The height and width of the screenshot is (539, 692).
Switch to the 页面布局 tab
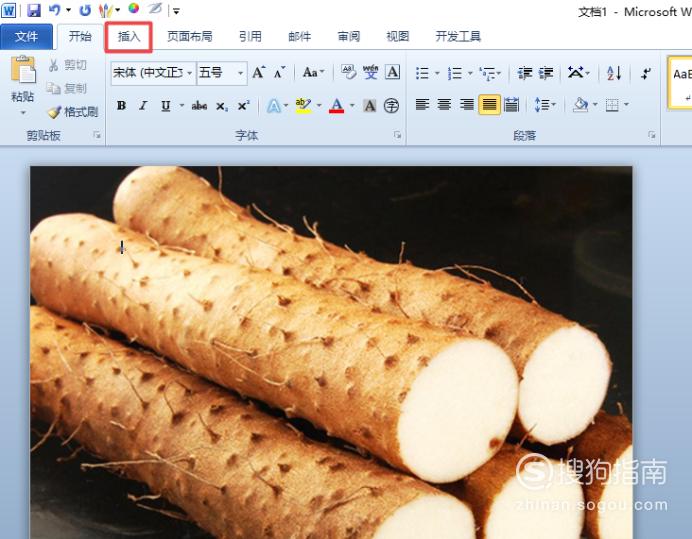click(x=190, y=37)
